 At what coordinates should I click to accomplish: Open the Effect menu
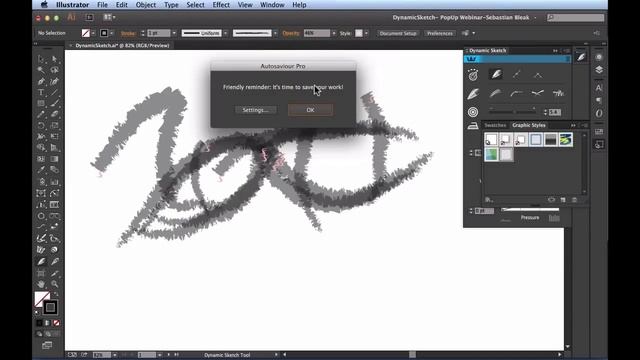[221, 5]
